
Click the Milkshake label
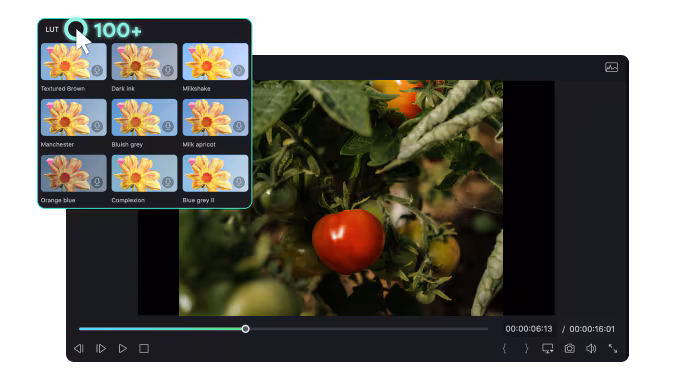(196, 88)
